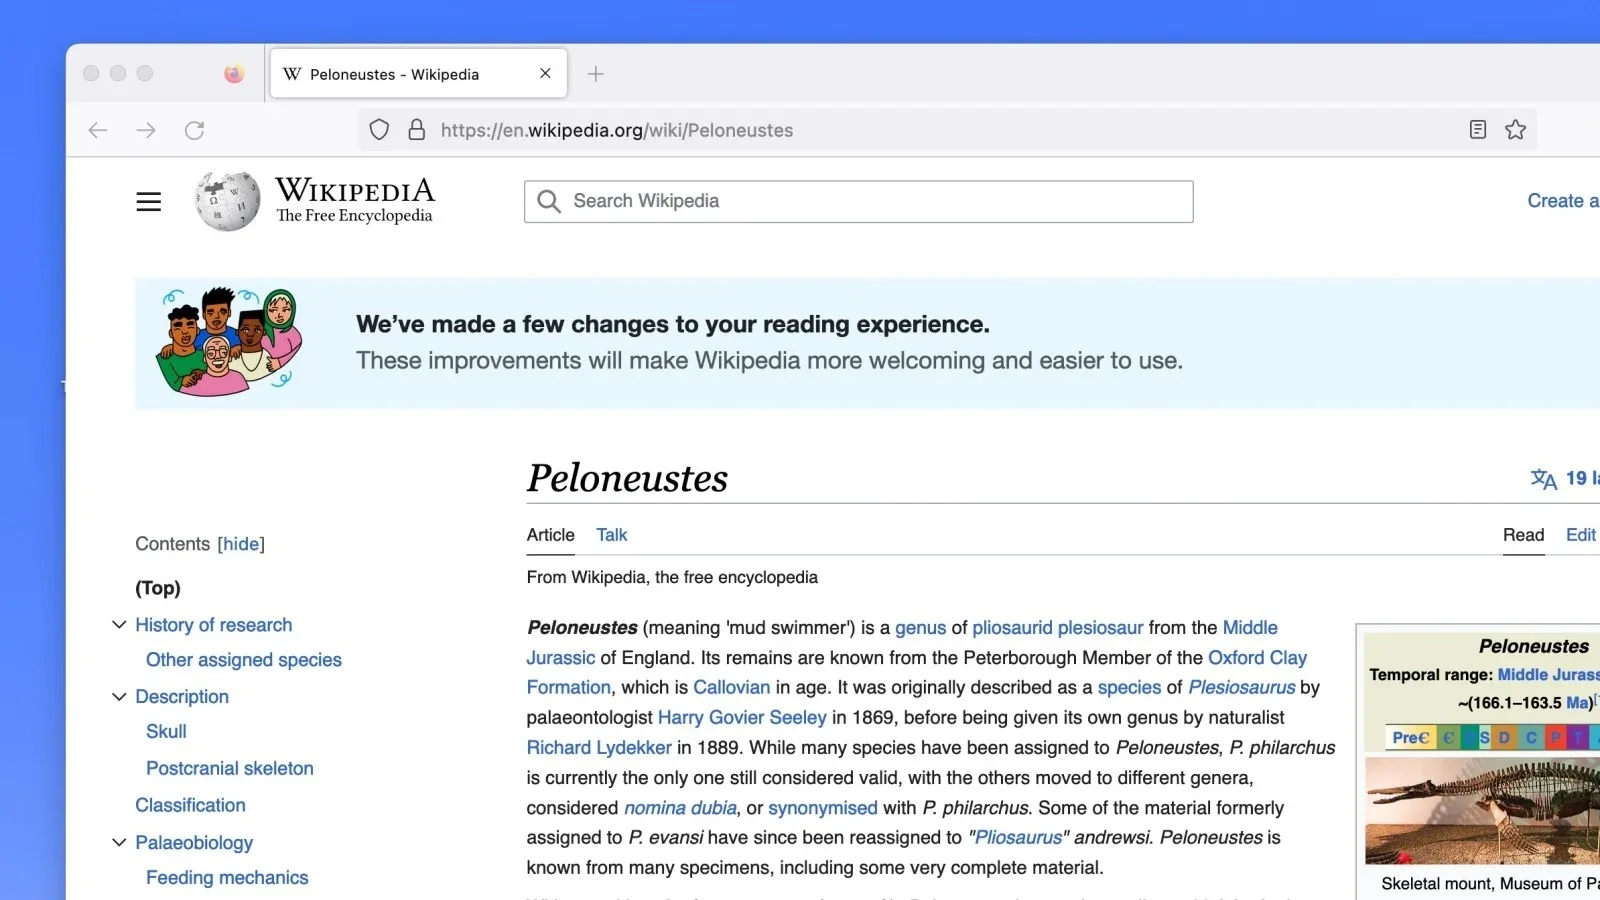This screenshot has height=900, width=1600.
Task: Go back using the back arrow
Action: [x=98, y=130]
